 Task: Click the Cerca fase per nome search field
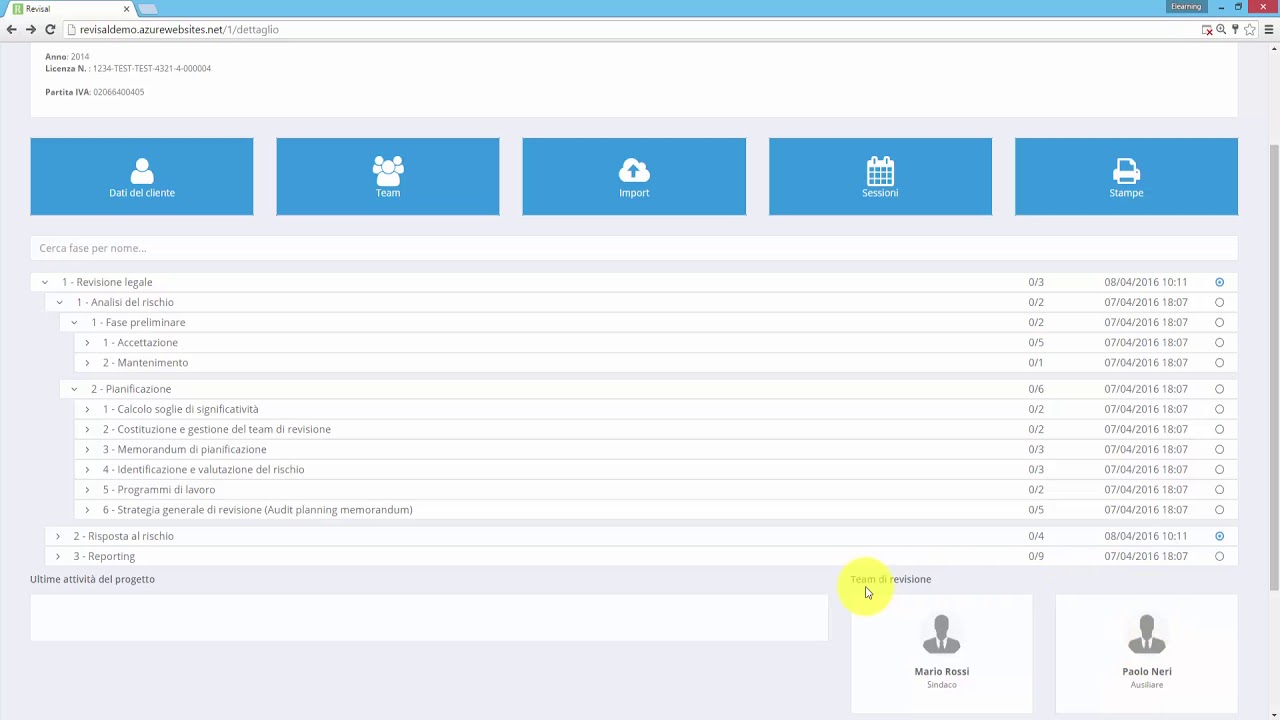(634, 248)
